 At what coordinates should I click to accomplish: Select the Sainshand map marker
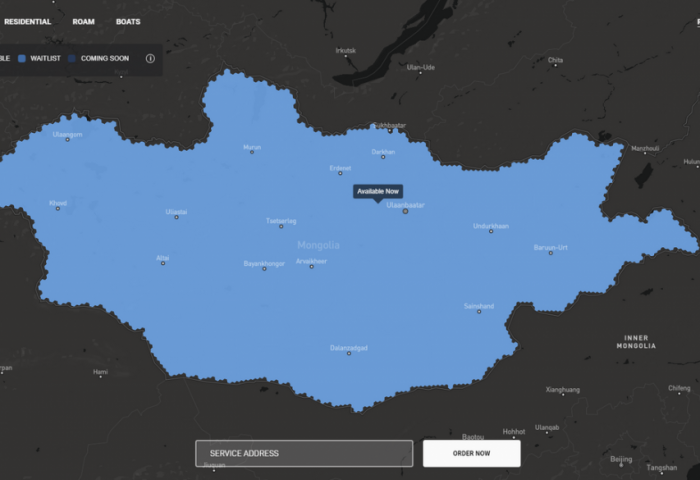(479, 312)
